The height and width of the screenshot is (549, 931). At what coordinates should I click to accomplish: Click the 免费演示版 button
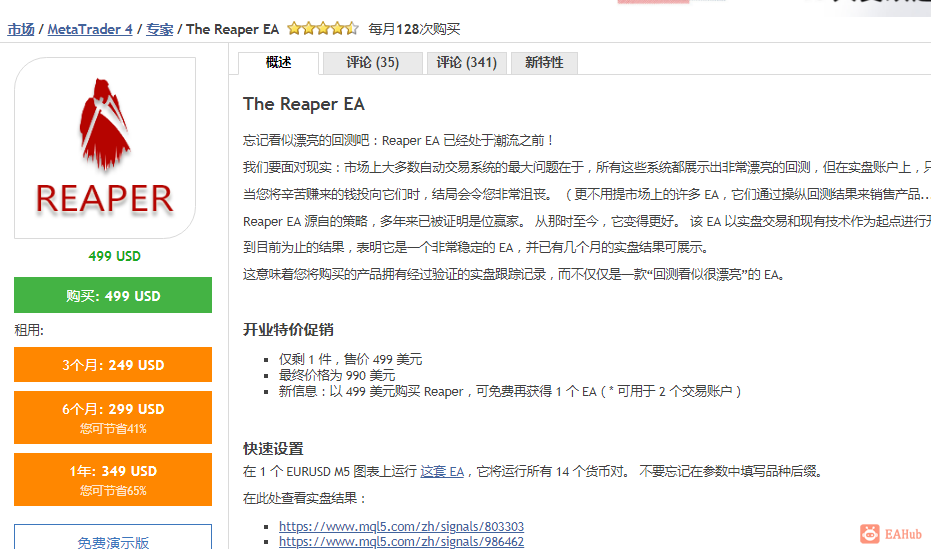[x=113, y=538]
